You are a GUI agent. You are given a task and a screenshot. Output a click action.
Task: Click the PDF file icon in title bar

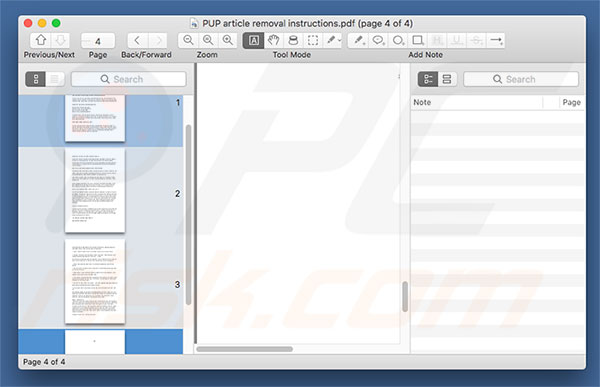point(194,23)
